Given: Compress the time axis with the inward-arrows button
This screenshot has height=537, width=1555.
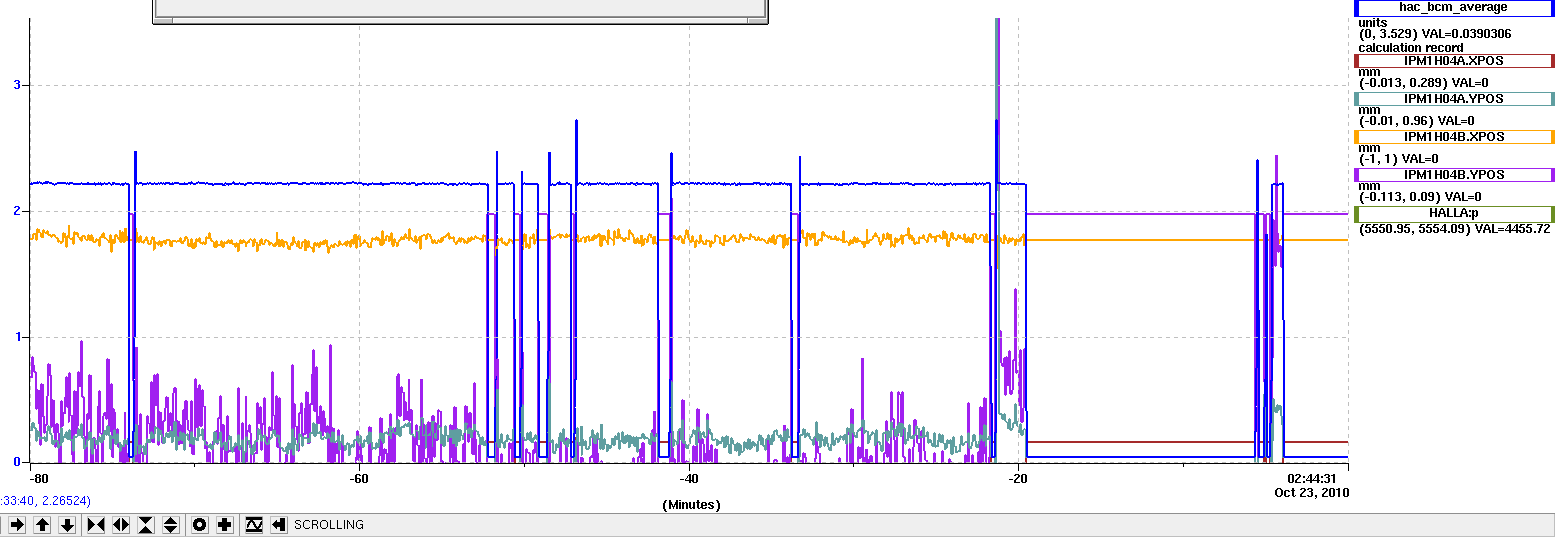Looking at the screenshot, I should coord(96,524).
